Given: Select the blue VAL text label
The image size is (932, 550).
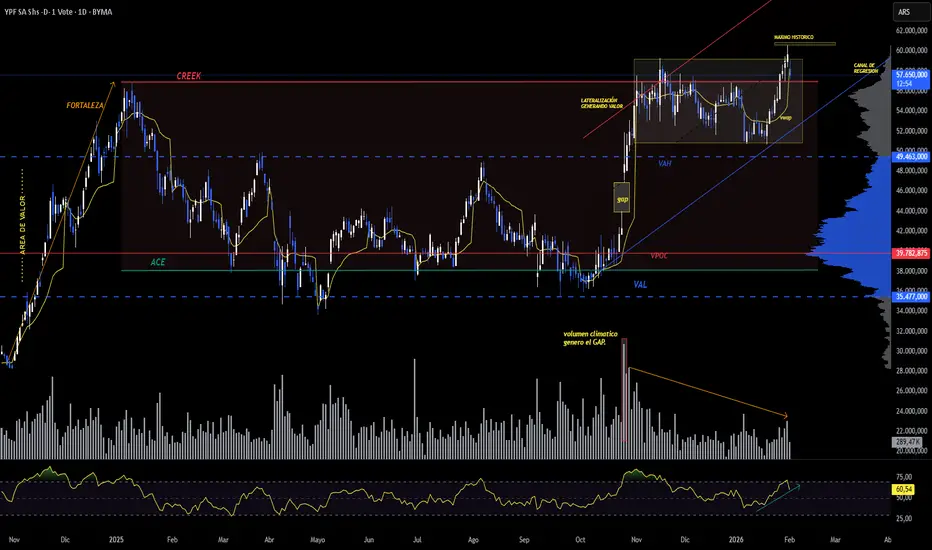Looking at the screenshot, I should tap(640, 285).
